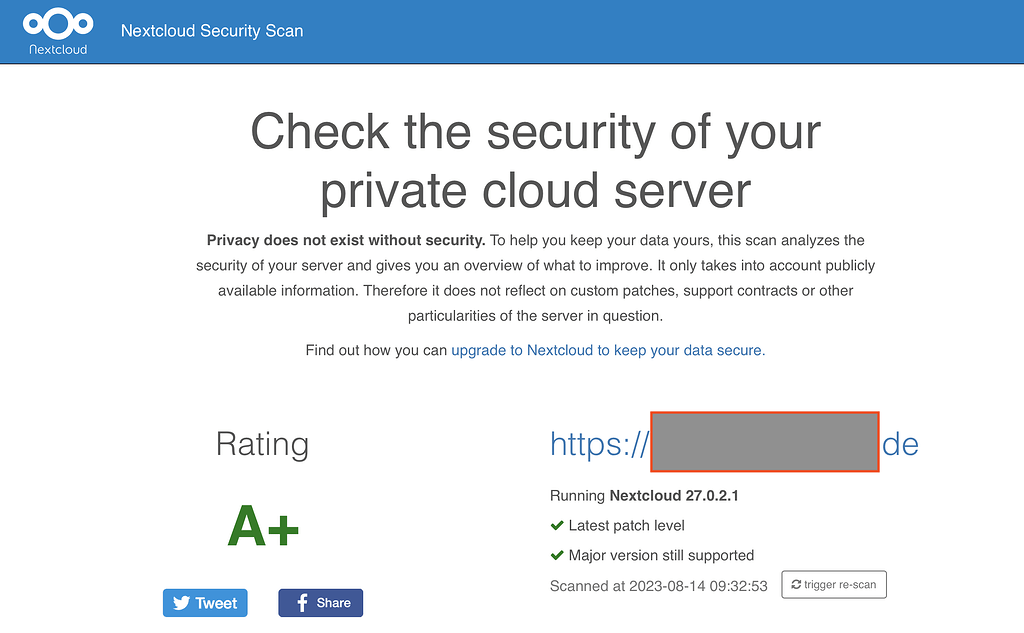This screenshot has height=633, width=1024.
Task: Click the trigger re-scan button
Action: [x=834, y=584]
